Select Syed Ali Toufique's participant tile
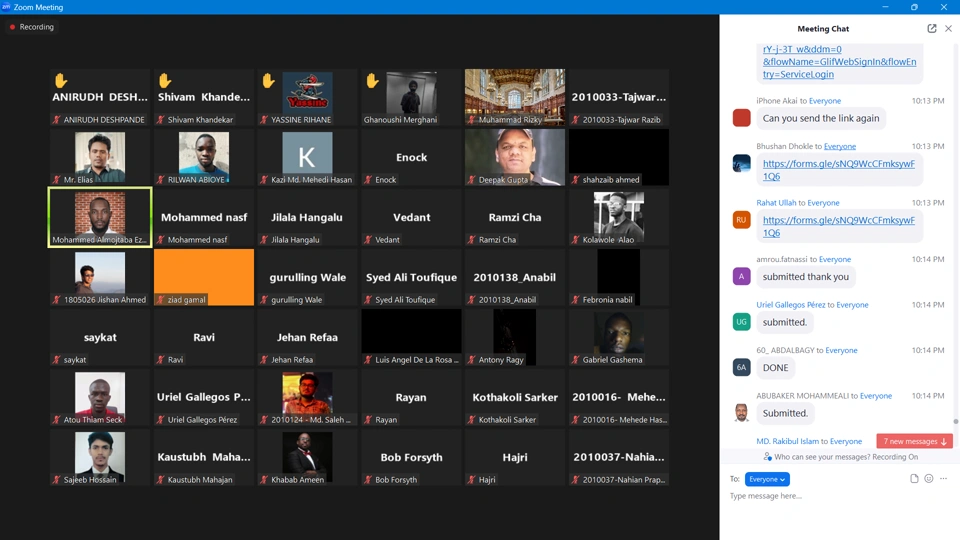This screenshot has height=540, width=960. [x=411, y=277]
